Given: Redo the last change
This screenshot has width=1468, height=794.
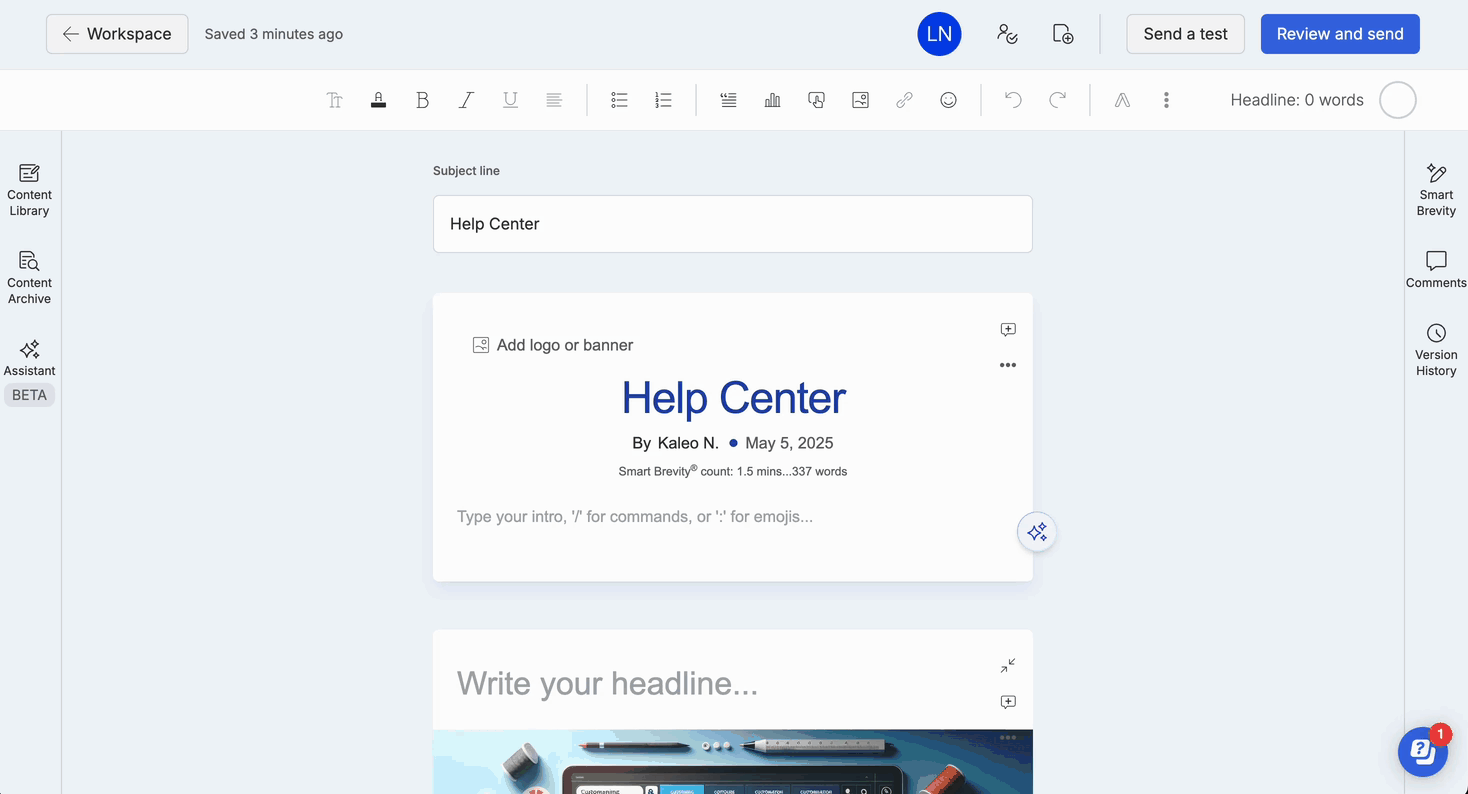Looking at the screenshot, I should click(1057, 100).
